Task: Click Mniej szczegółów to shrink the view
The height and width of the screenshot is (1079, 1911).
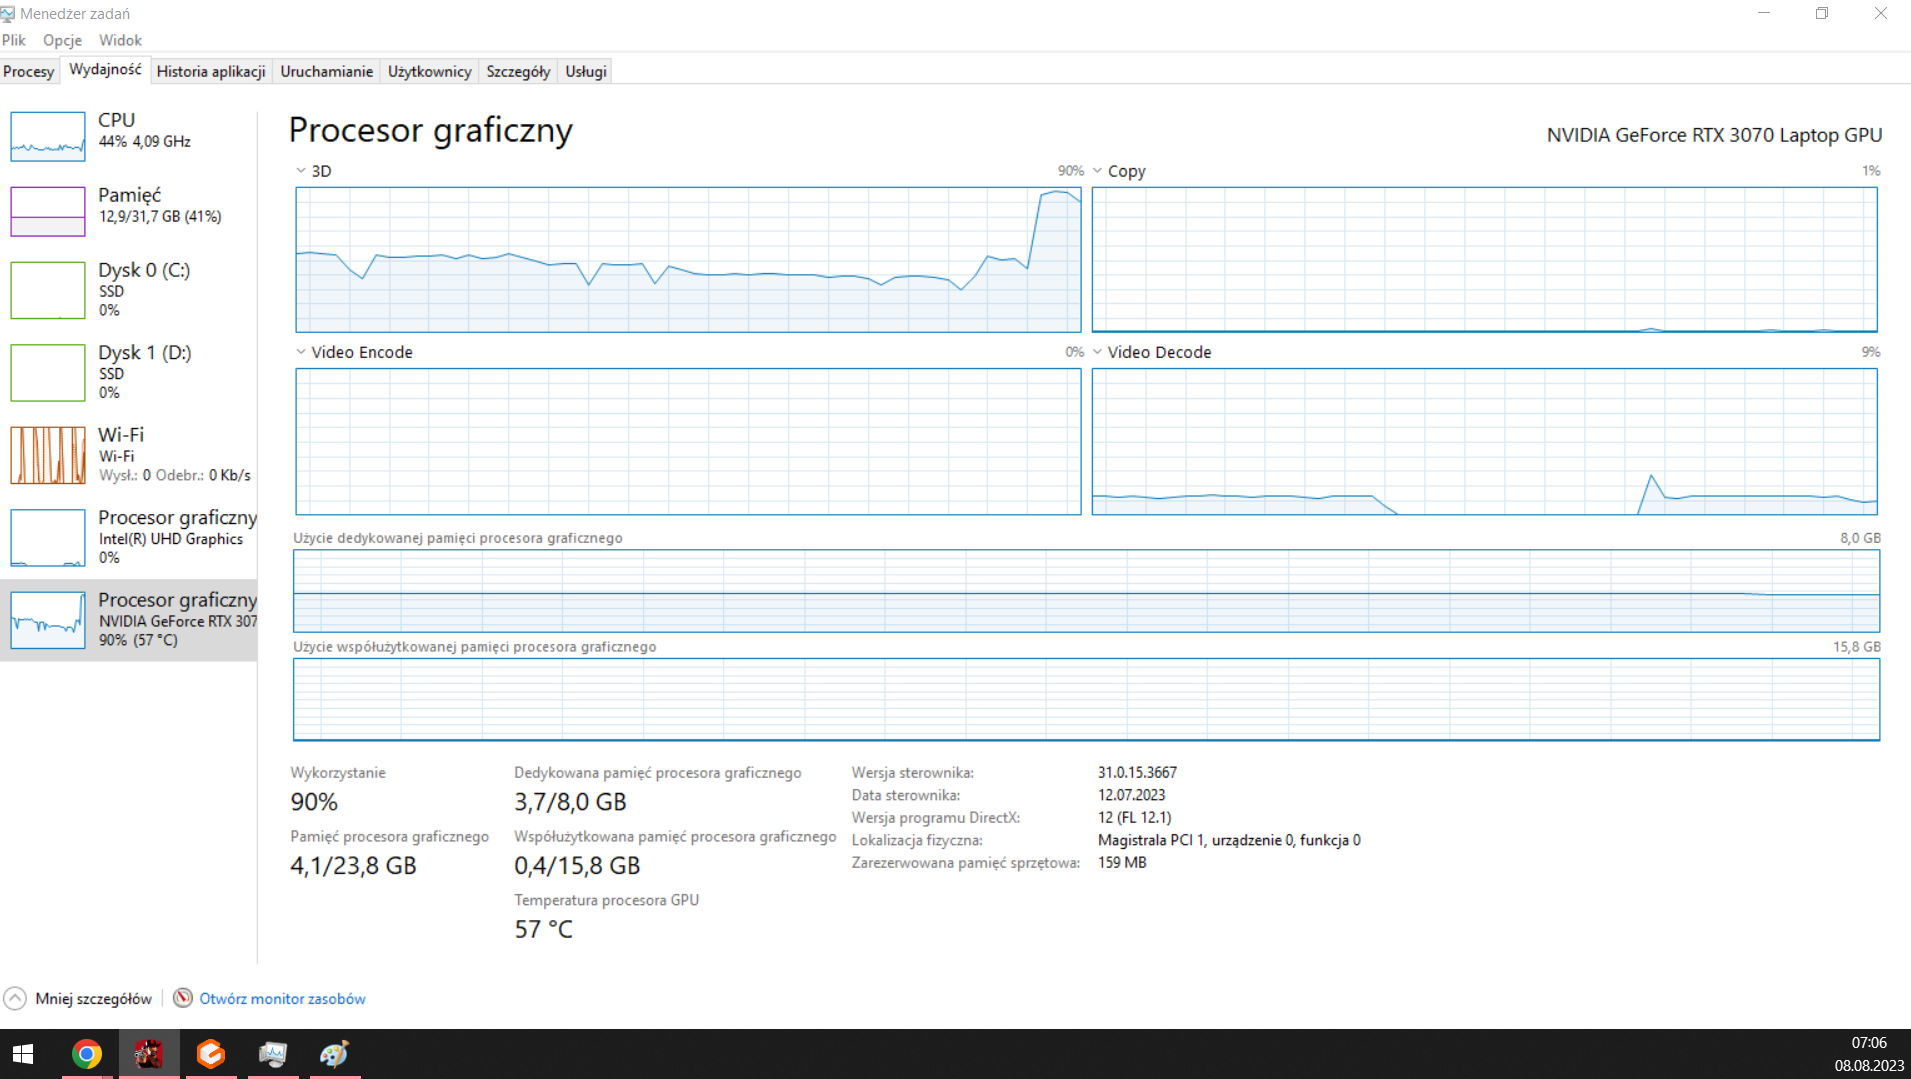Action: click(93, 998)
